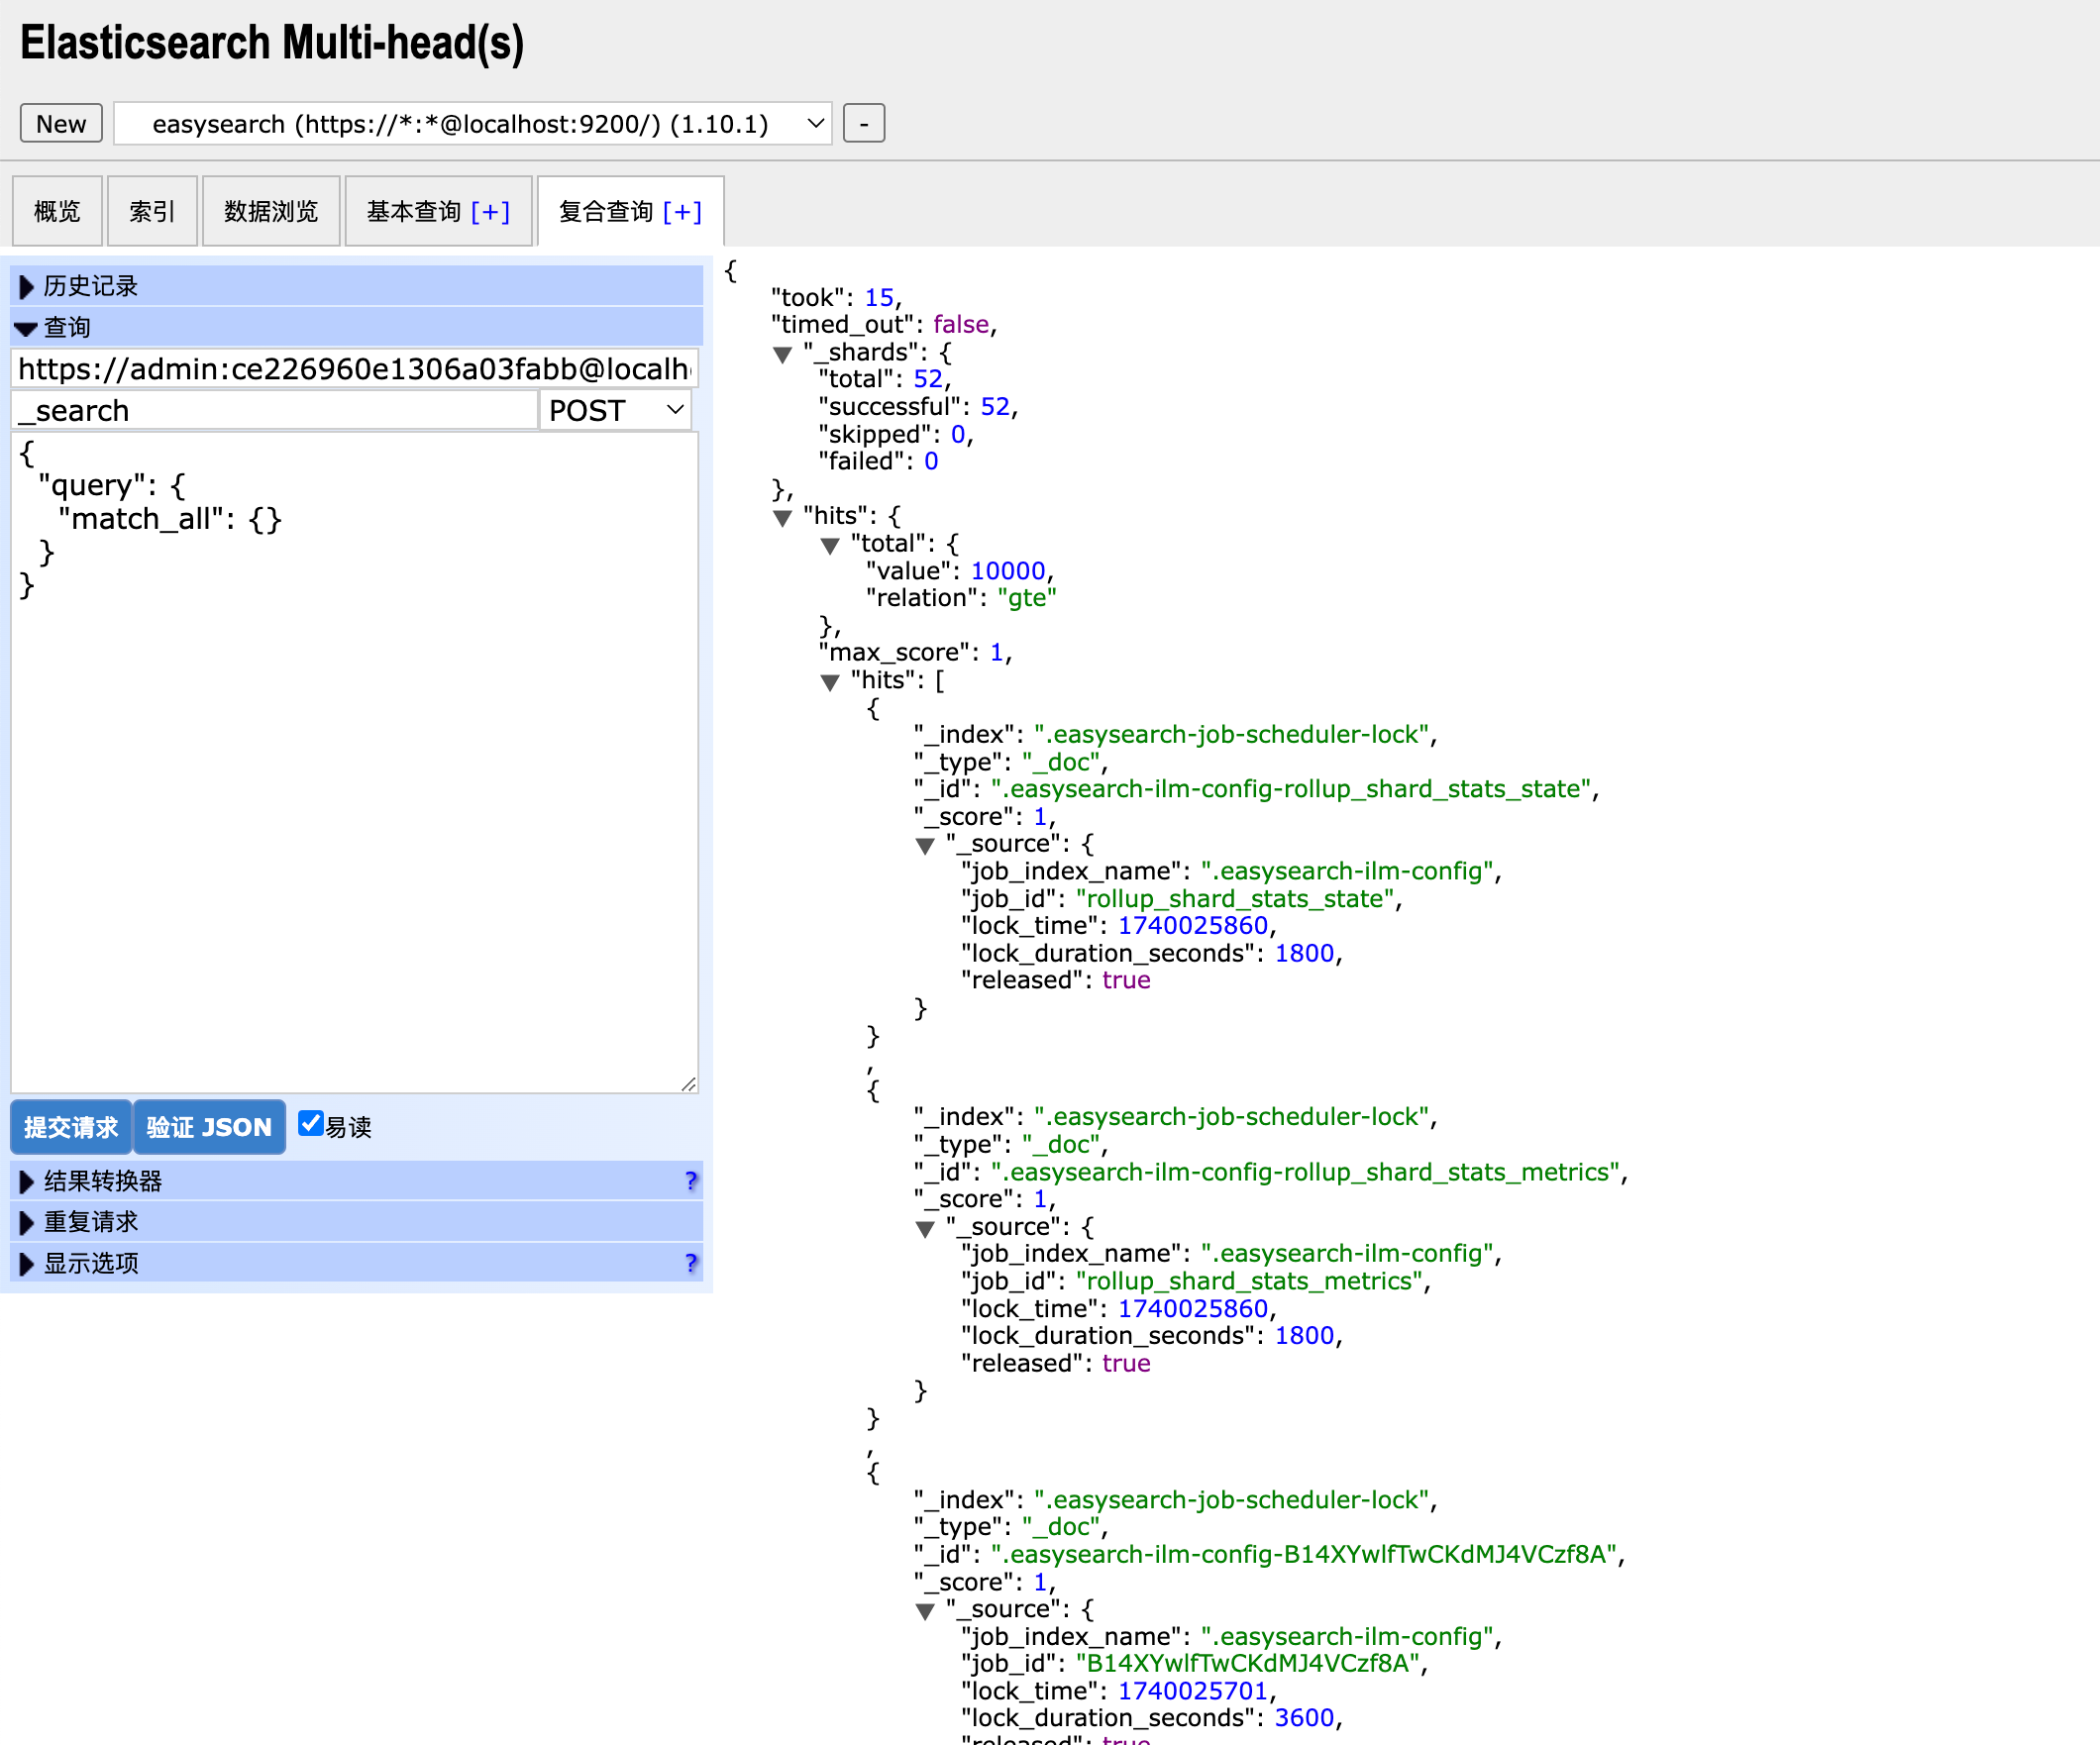This screenshot has width=2100, height=1745.
Task: Open help icon for 显示选项
Action: click(x=691, y=1263)
